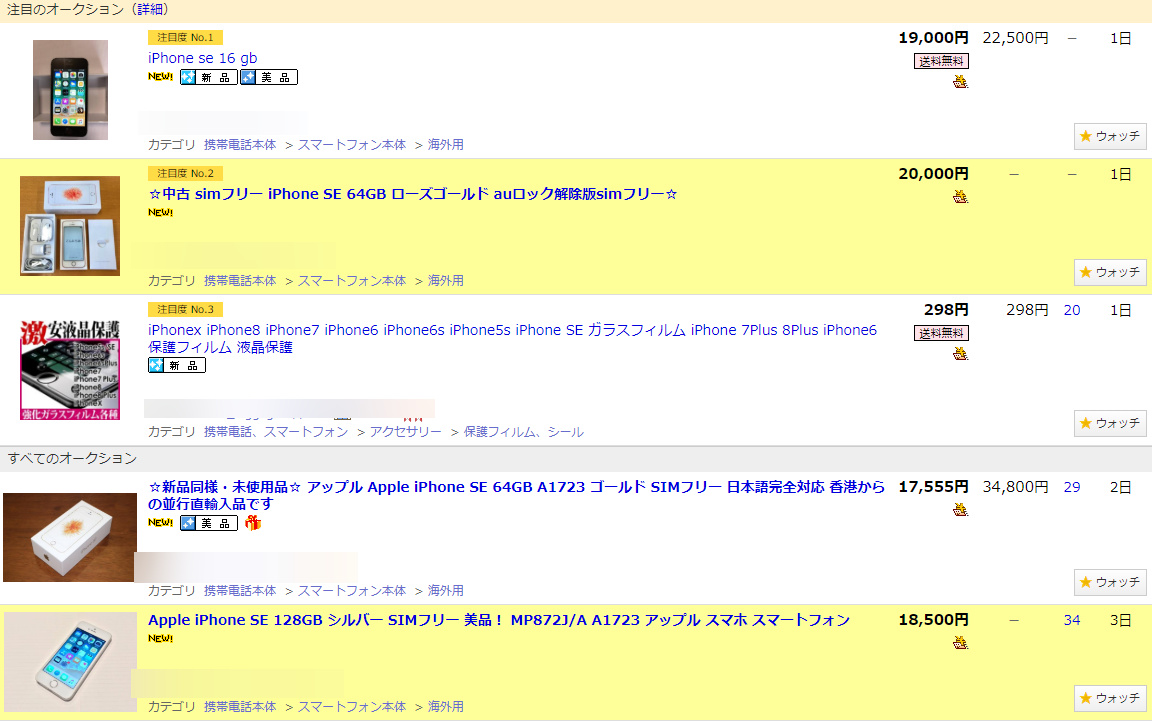Screen dimensions: 1156x723
Task: Click the watch star button for iPhone se 16 gb
Action: tap(1109, 136)
